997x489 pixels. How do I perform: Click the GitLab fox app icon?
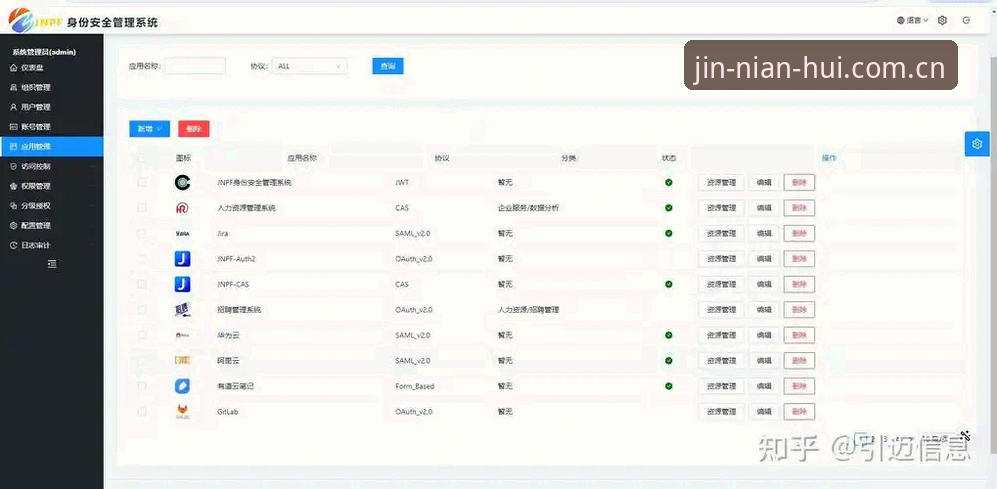coord(182,412)
